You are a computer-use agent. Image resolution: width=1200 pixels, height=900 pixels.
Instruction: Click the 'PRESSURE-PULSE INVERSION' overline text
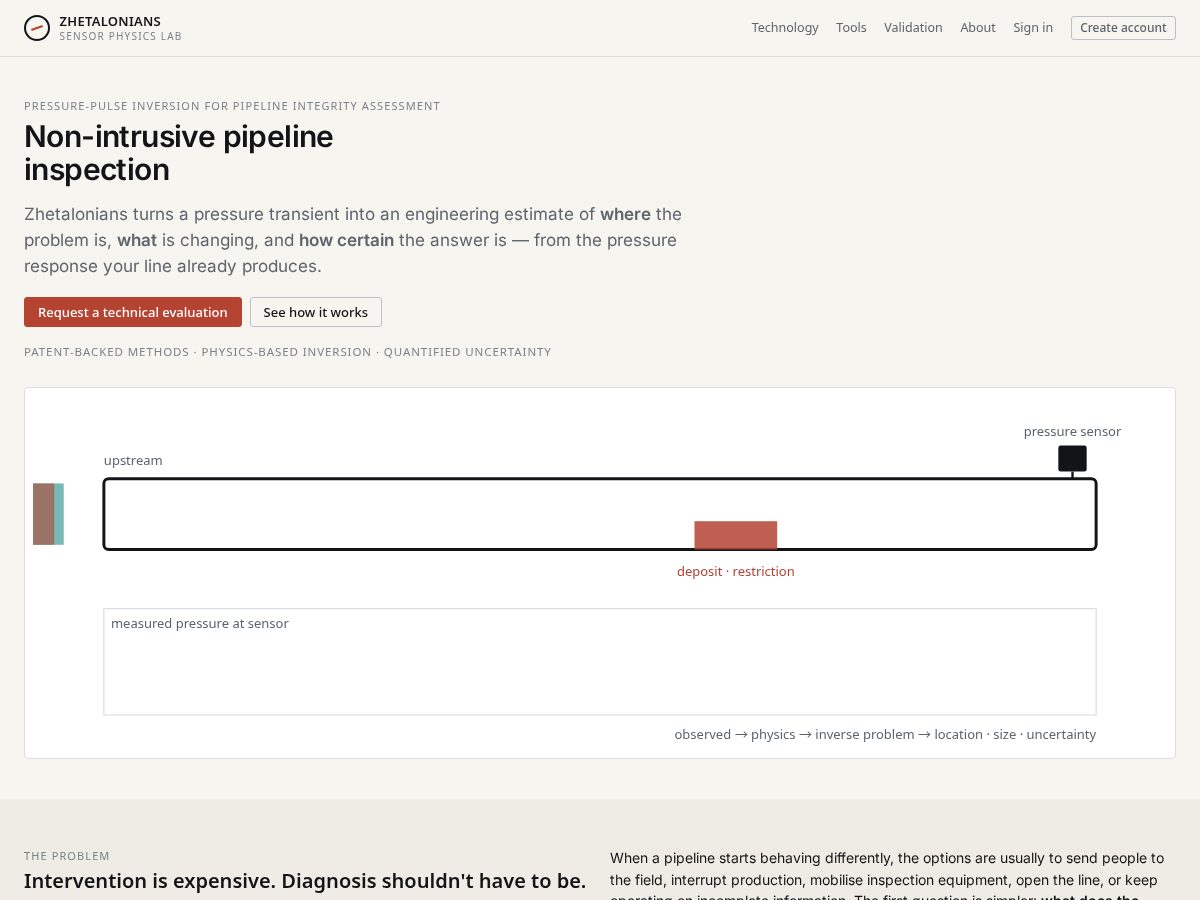(x=232, y=106)
